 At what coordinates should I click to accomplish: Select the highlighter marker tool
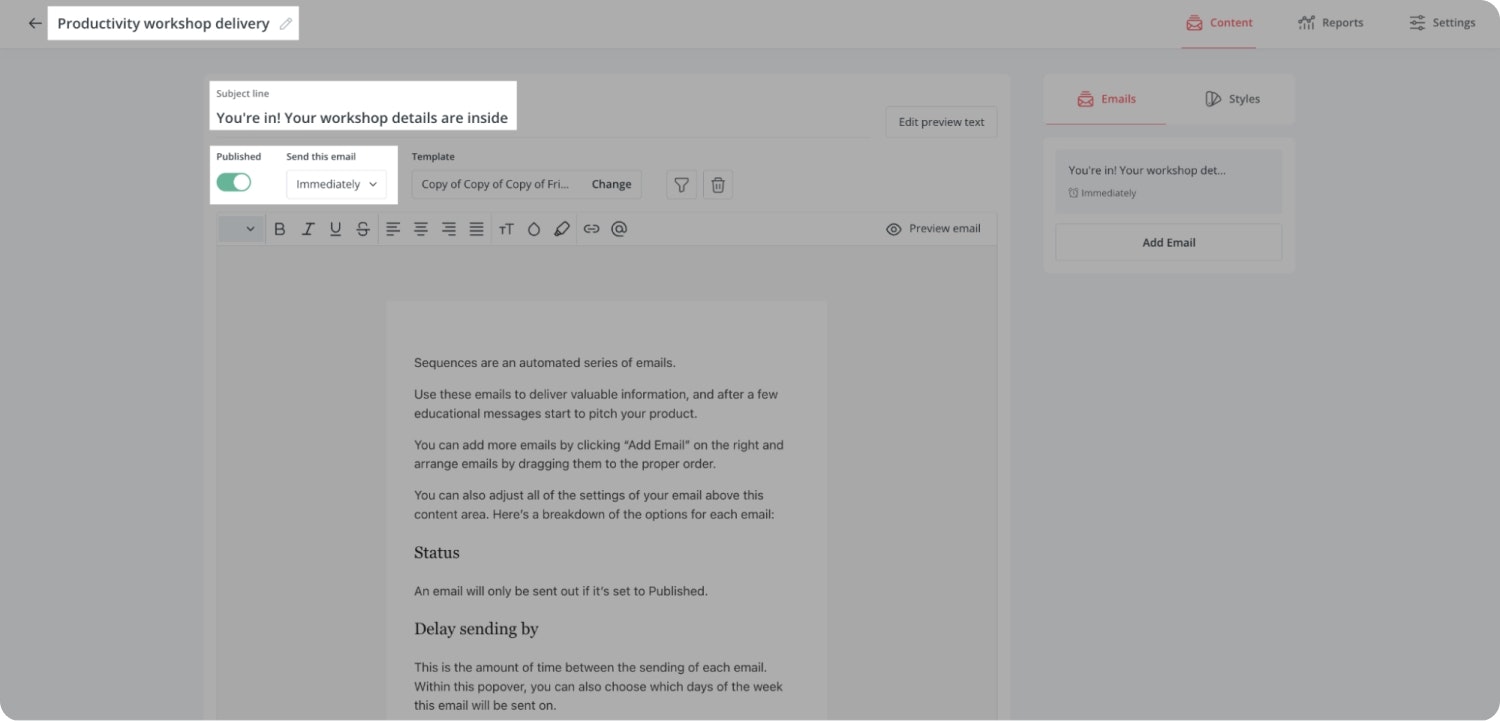[x=562, y=229]
